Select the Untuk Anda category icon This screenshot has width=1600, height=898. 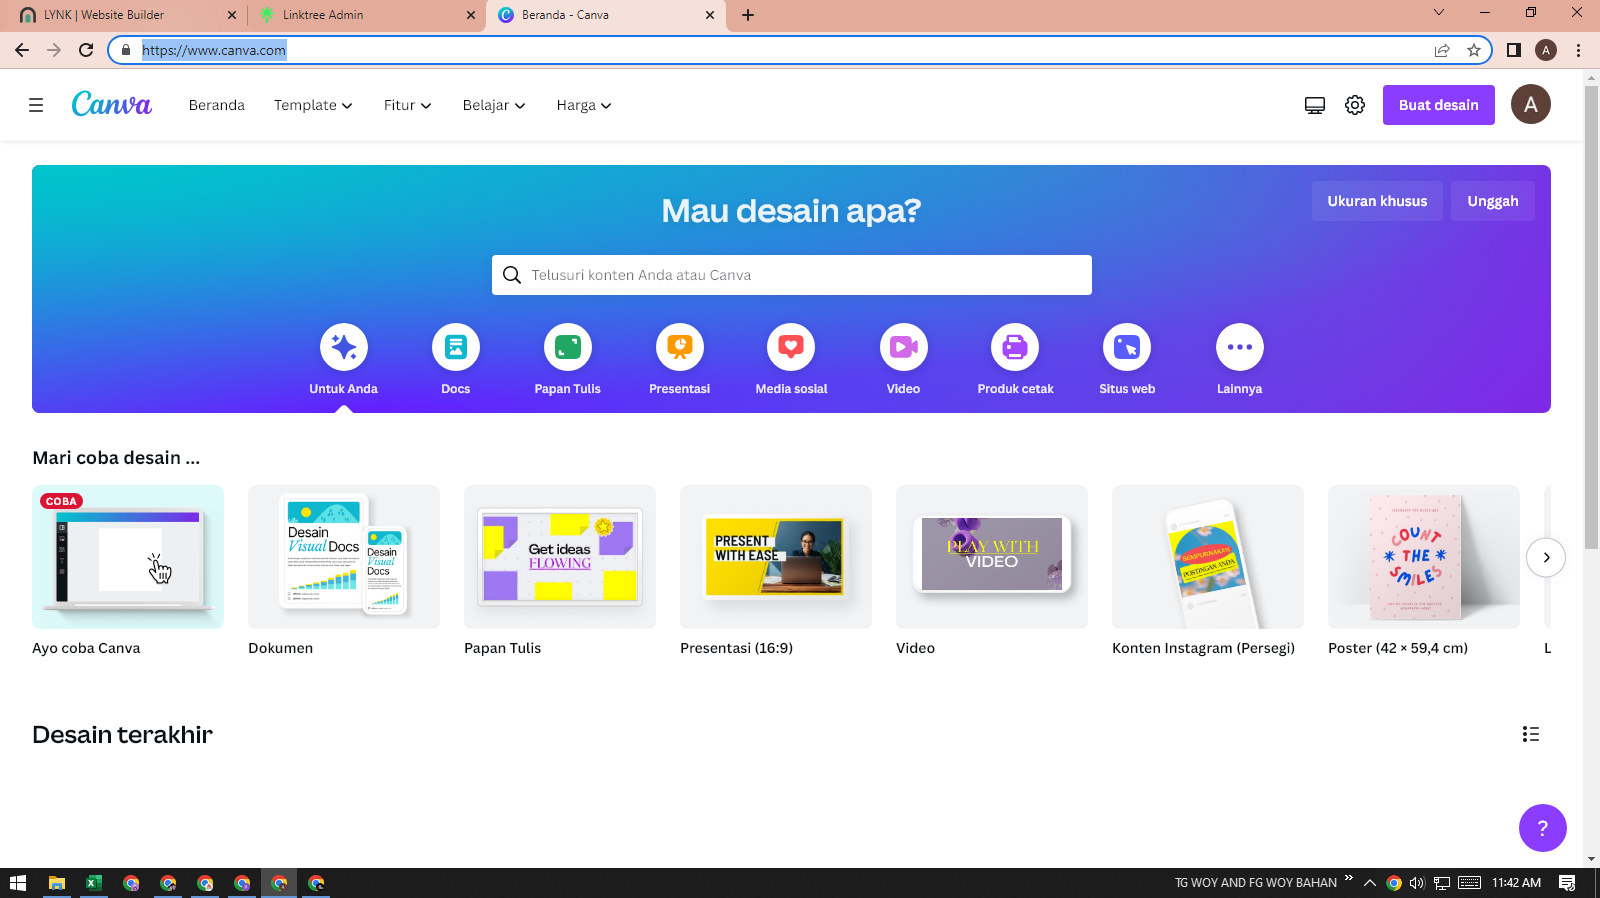pos(344,347)
